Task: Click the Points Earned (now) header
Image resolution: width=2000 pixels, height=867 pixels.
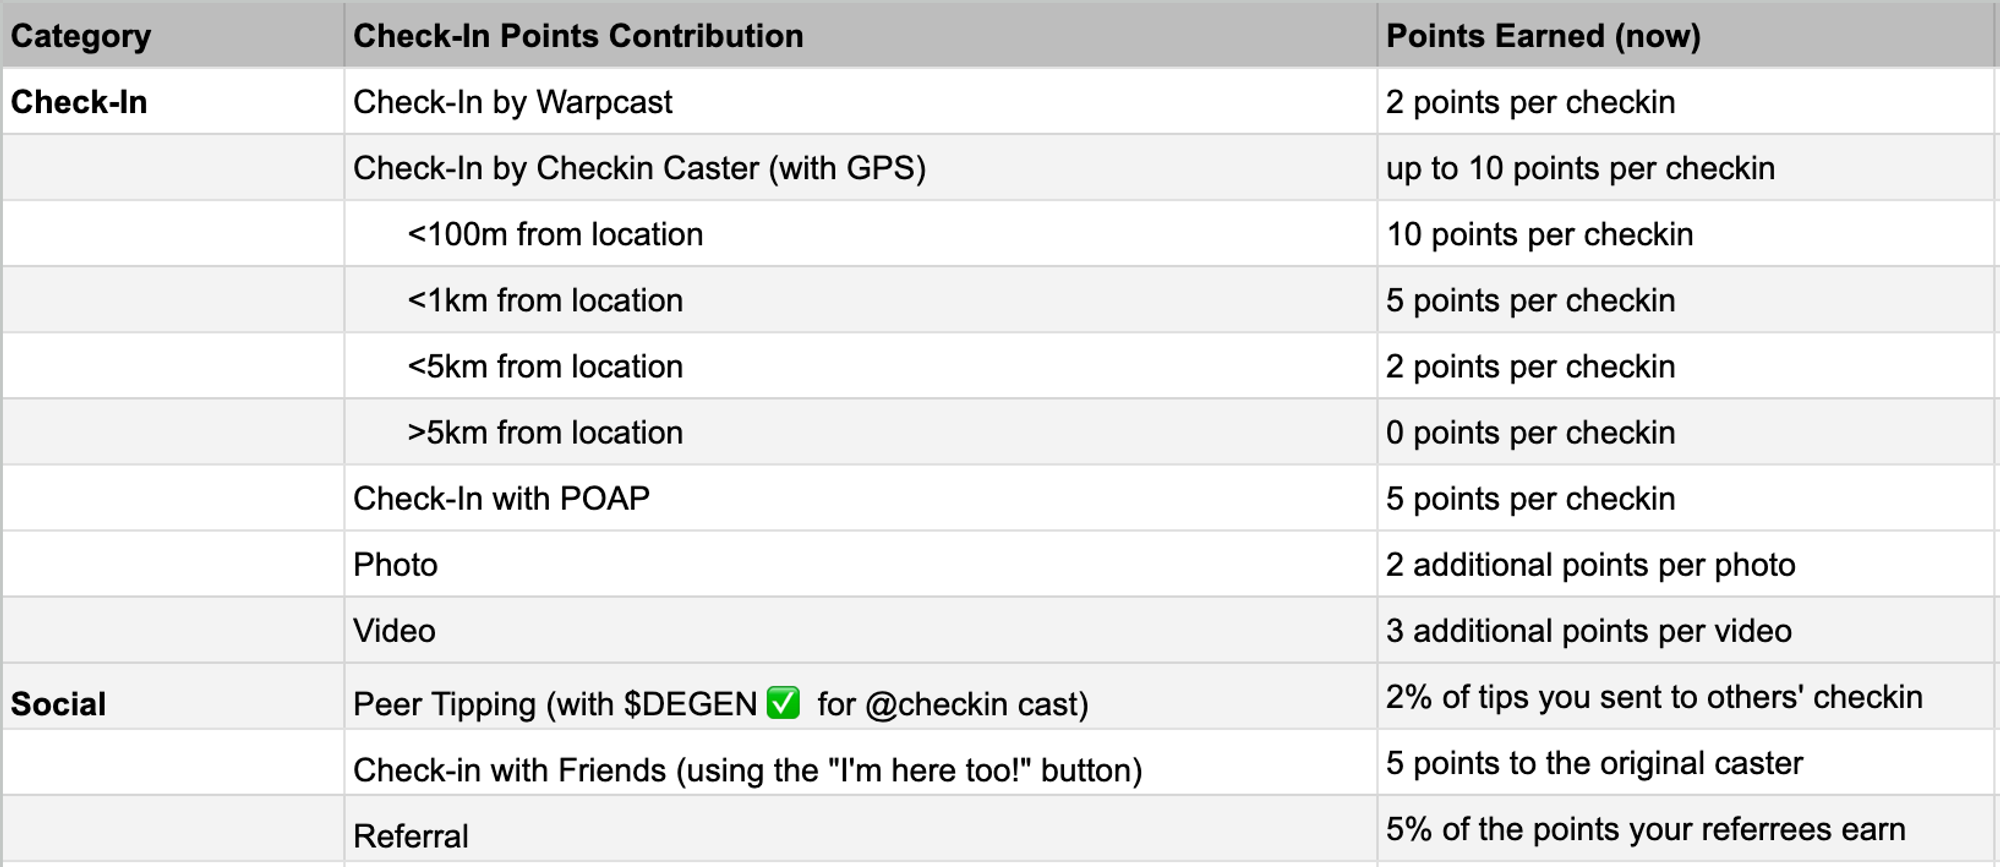Action: coord(1543,36)
